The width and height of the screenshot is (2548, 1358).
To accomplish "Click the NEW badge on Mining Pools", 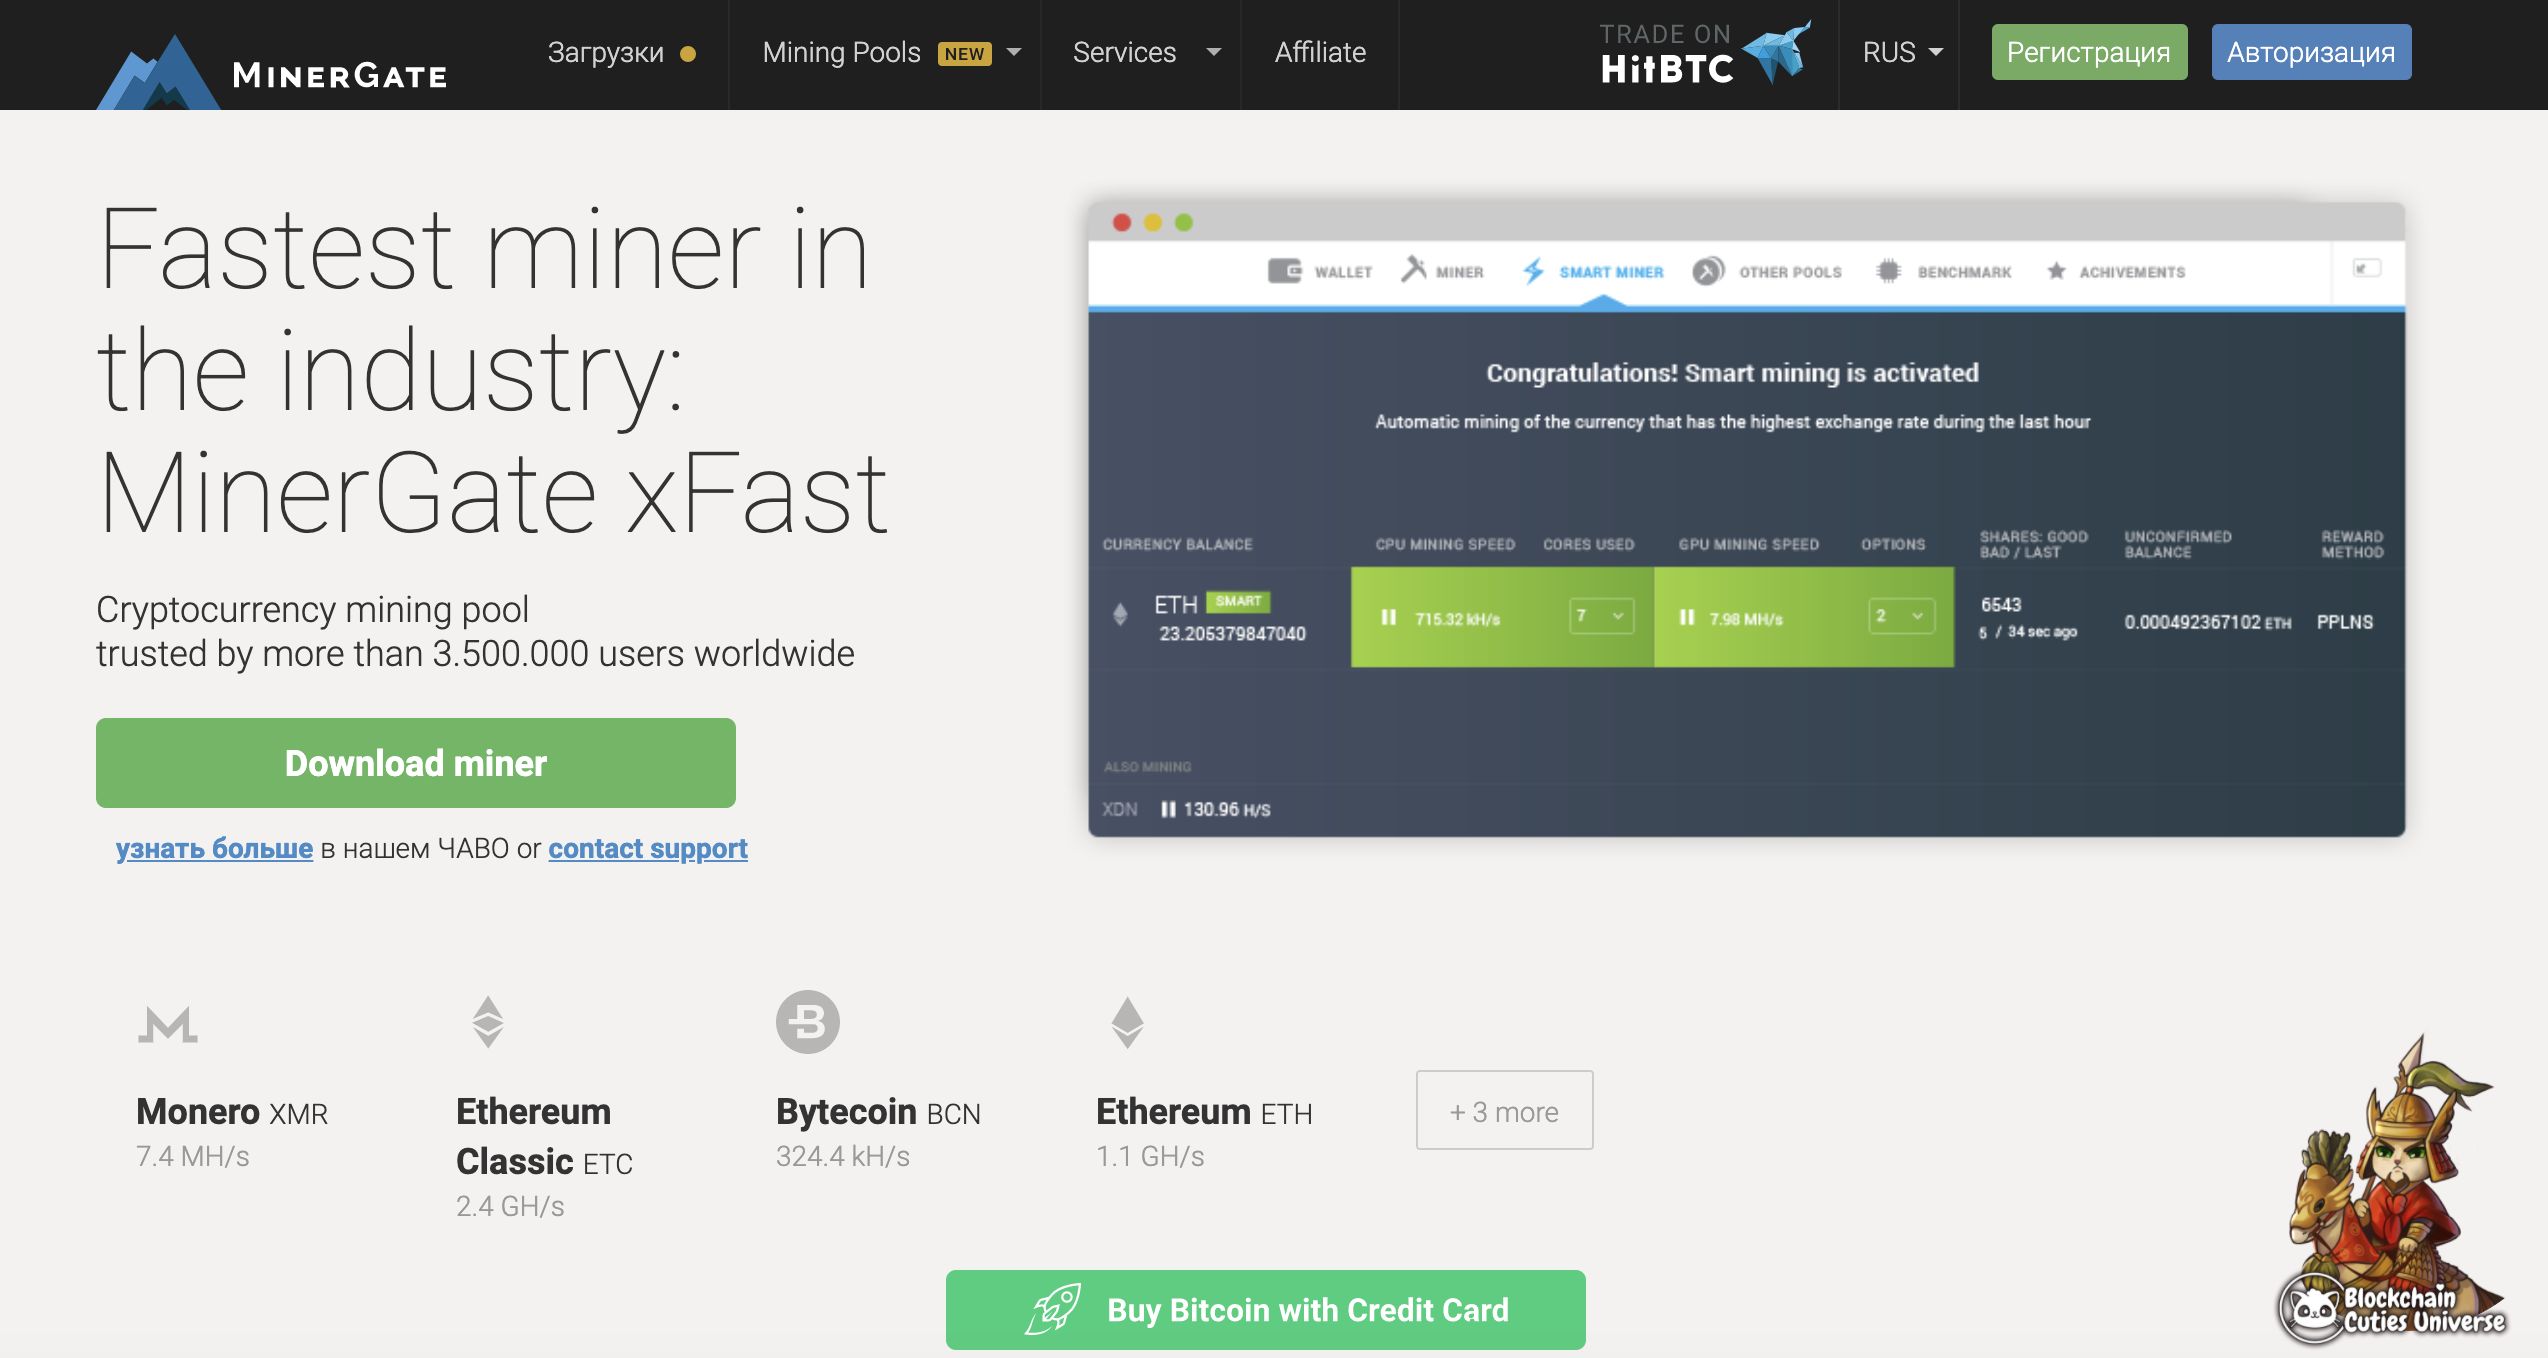I will click(x=964, y=54).
